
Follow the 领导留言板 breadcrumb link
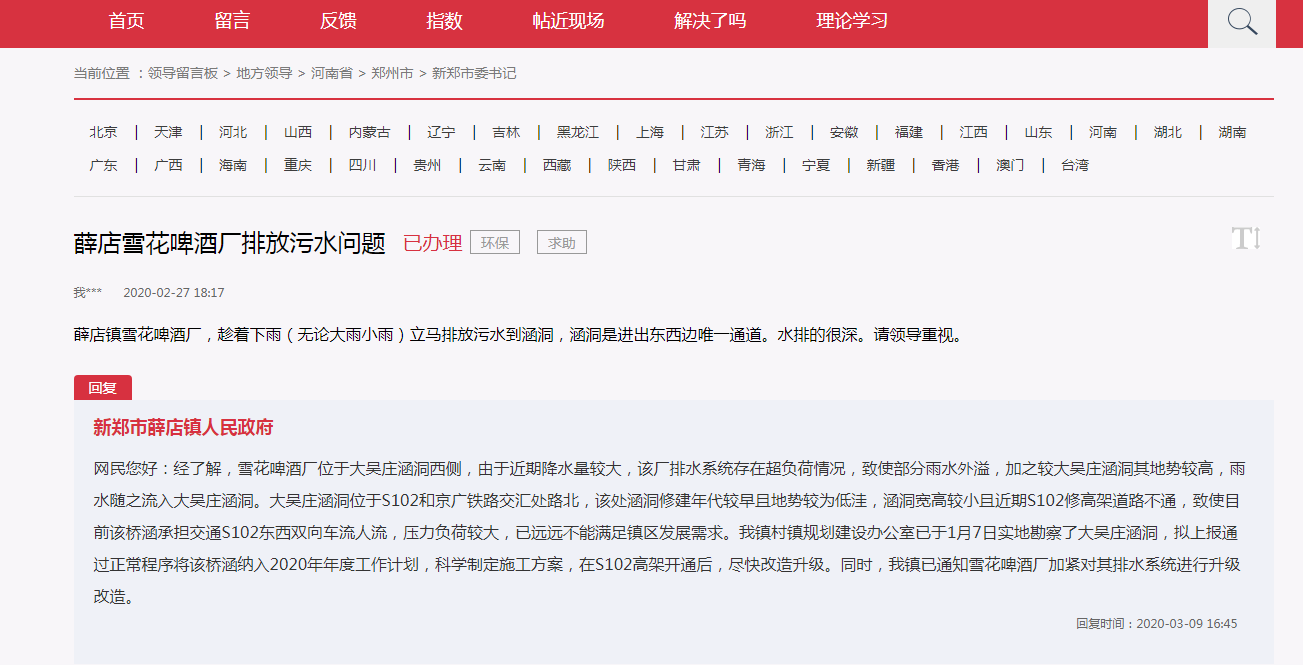coord(183,73)
